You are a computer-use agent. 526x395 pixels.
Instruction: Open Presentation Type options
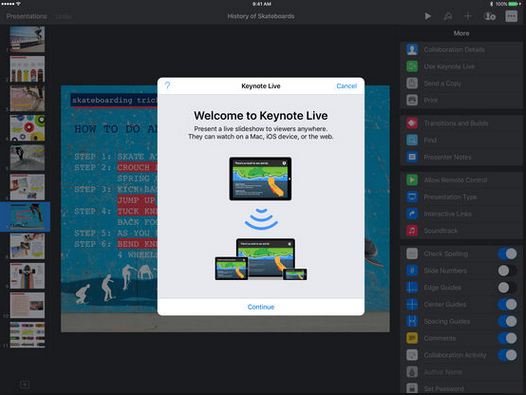(462, 197)
